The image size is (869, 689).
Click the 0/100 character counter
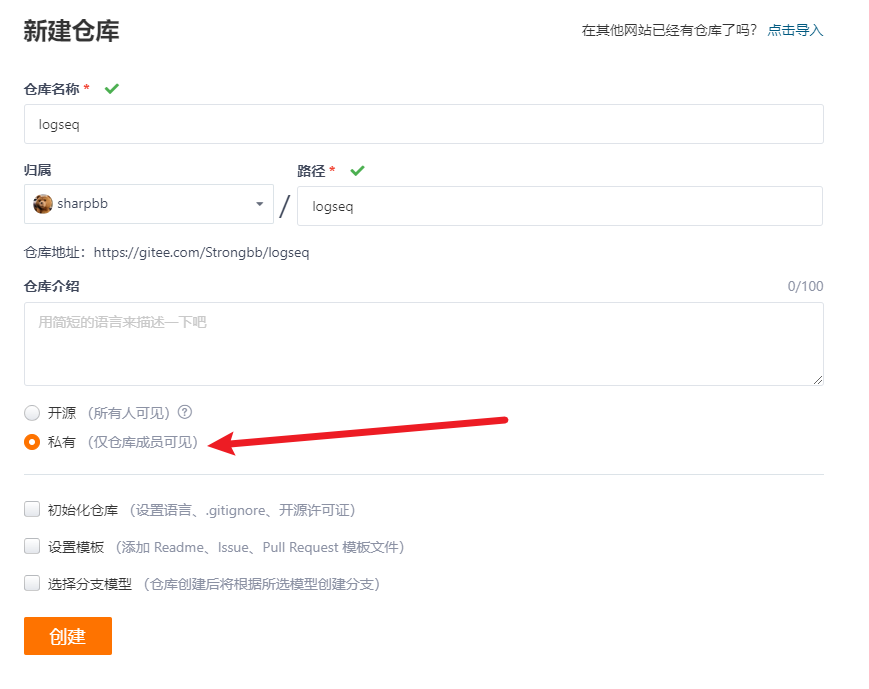tap(805, 287)
